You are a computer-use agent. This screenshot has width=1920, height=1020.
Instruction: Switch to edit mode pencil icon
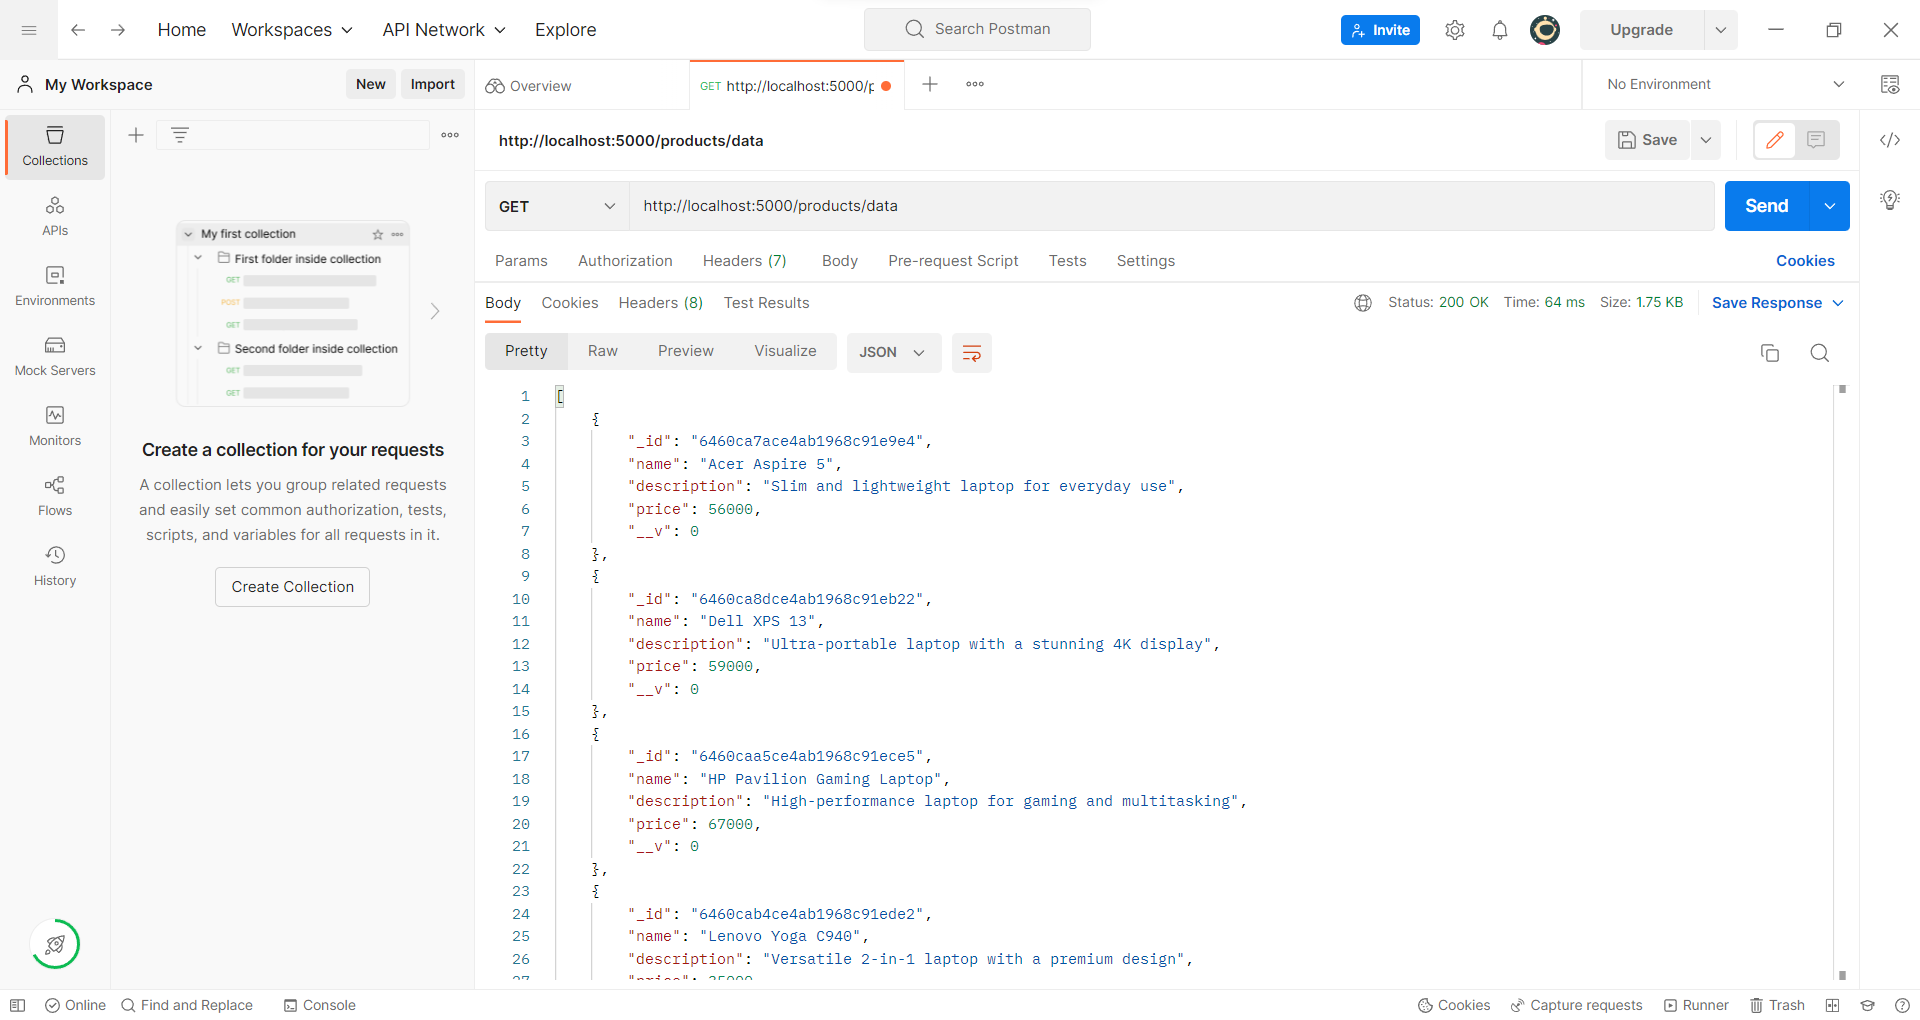[1775, 140]
